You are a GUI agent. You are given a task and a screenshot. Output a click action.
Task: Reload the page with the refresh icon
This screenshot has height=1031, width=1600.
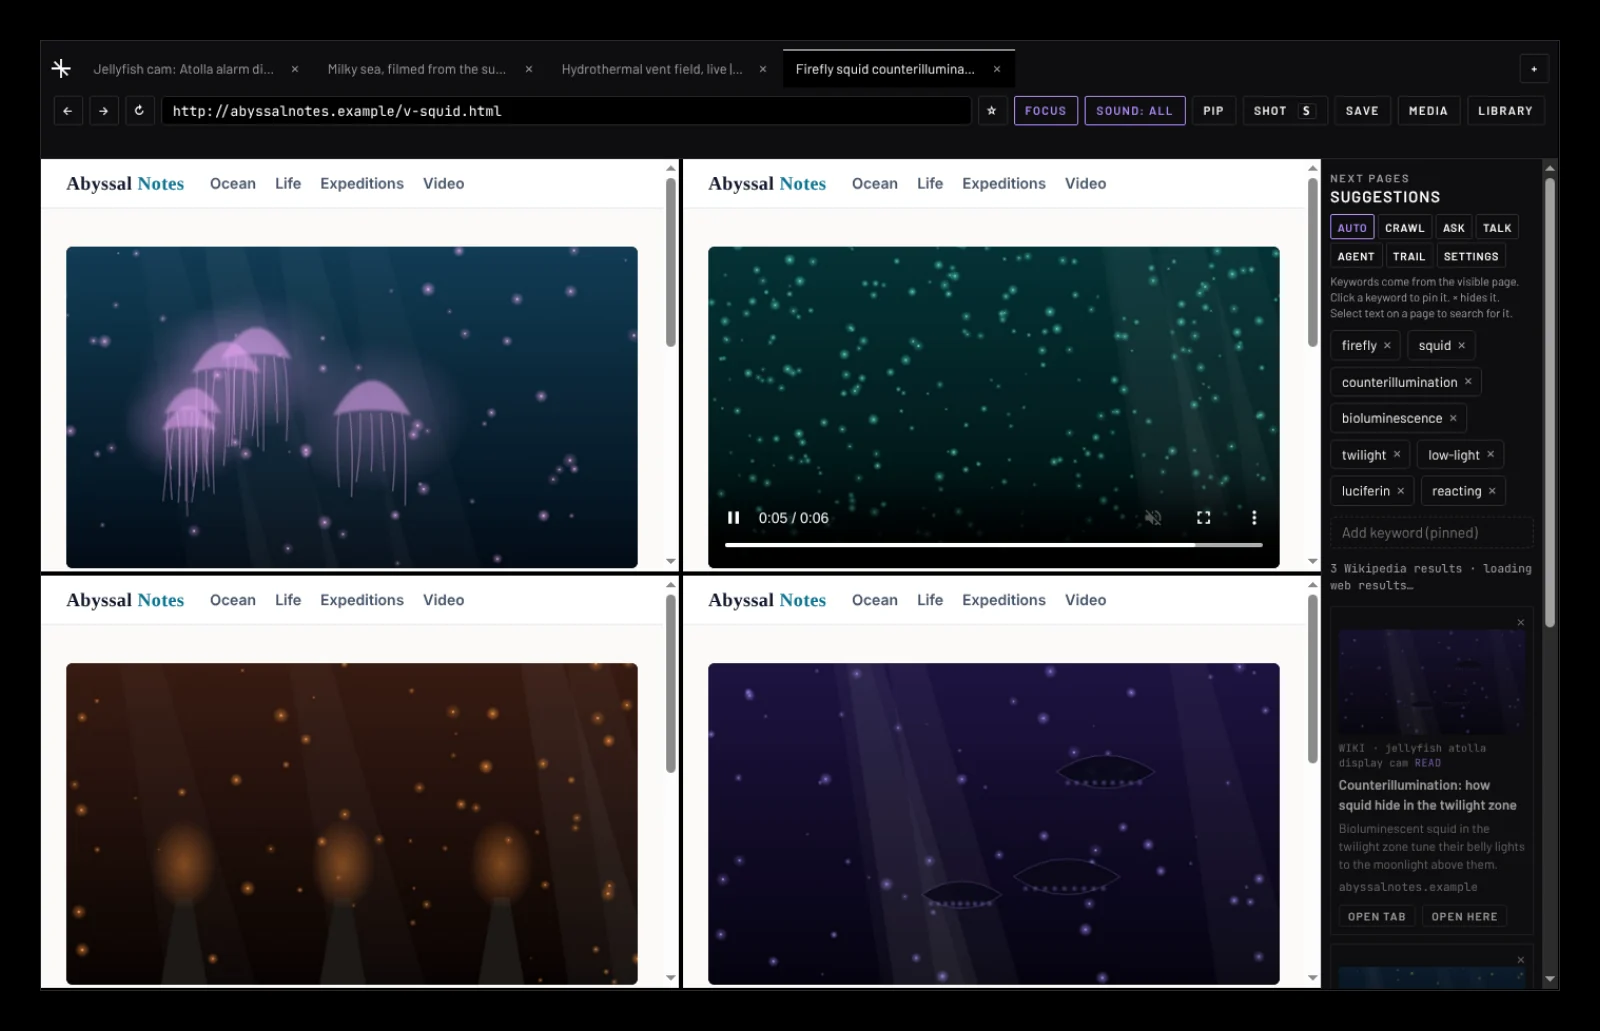click(x=139, y=111)
